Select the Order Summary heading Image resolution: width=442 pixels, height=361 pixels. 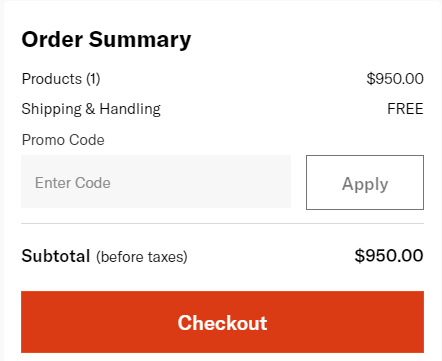point(106,40)
